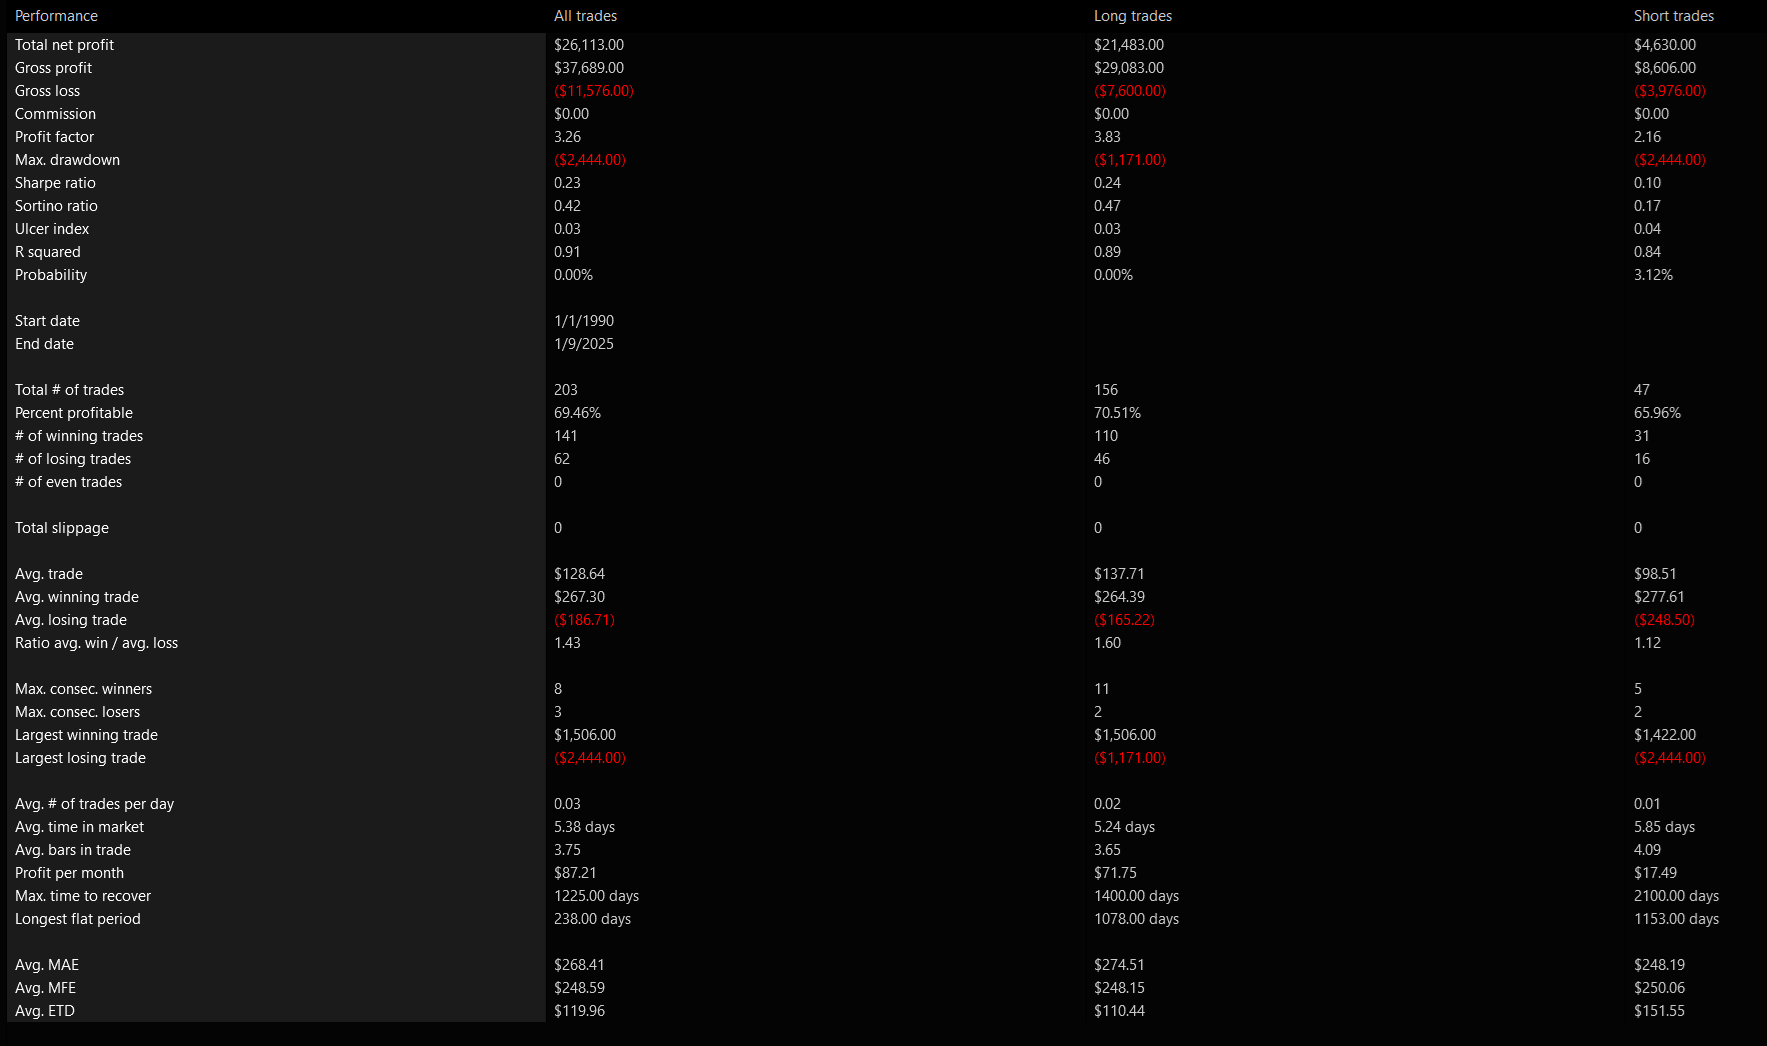The height and width of the screenshot is (1046, 1767).
Task: Select the Avg. MAE row label
Action: (46, 965)
